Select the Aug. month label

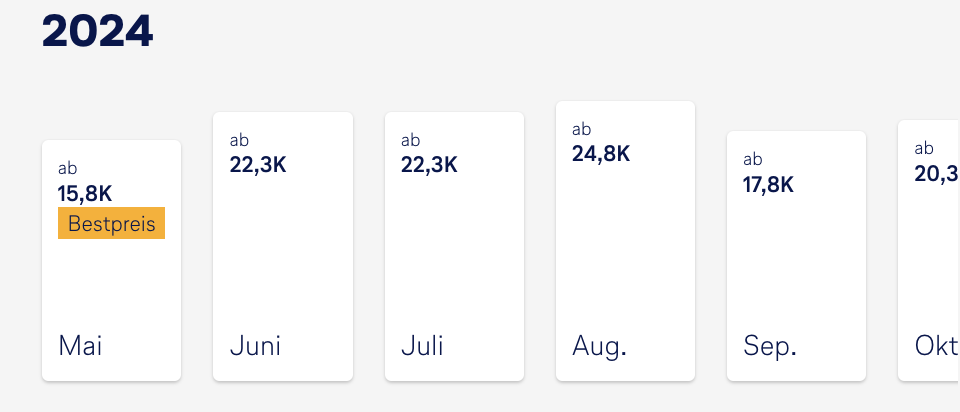coord(599,346)
